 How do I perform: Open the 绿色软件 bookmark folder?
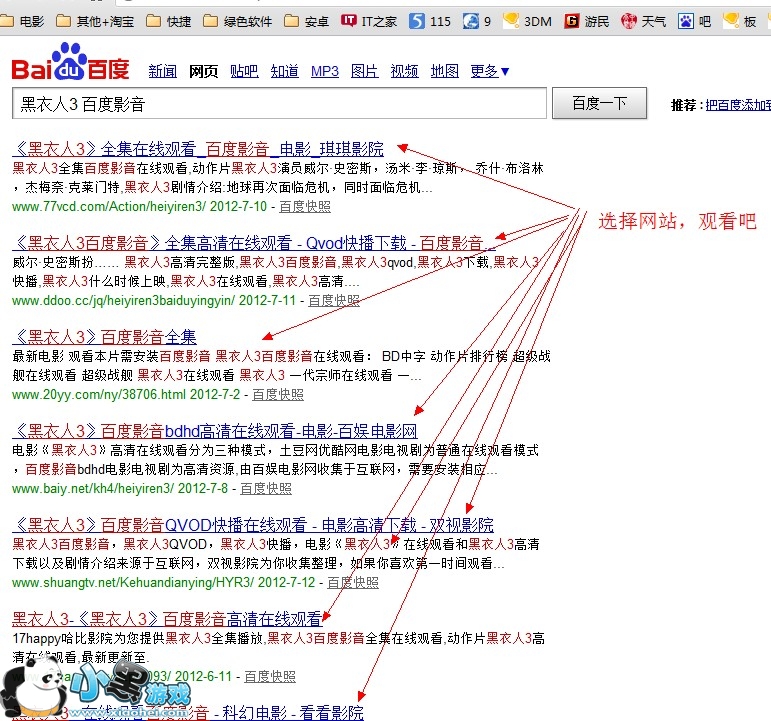pos(238,21)
